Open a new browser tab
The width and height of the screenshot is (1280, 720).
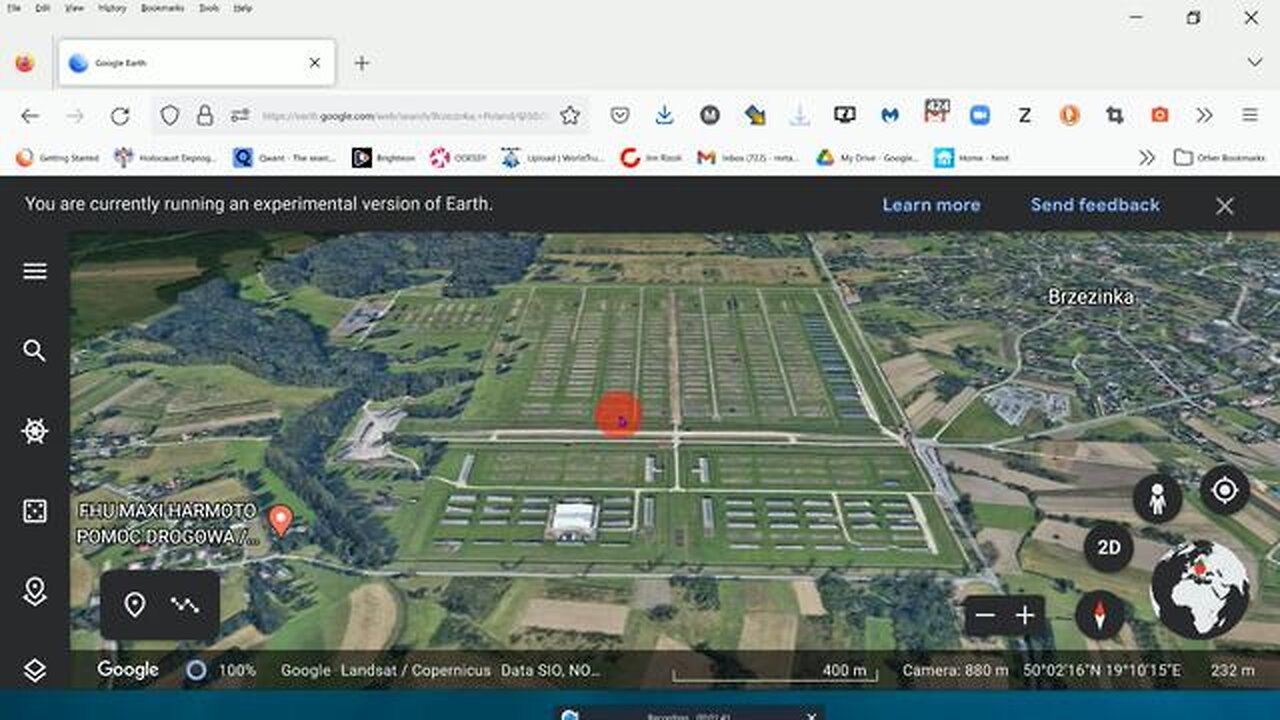(x=362, y=63)
